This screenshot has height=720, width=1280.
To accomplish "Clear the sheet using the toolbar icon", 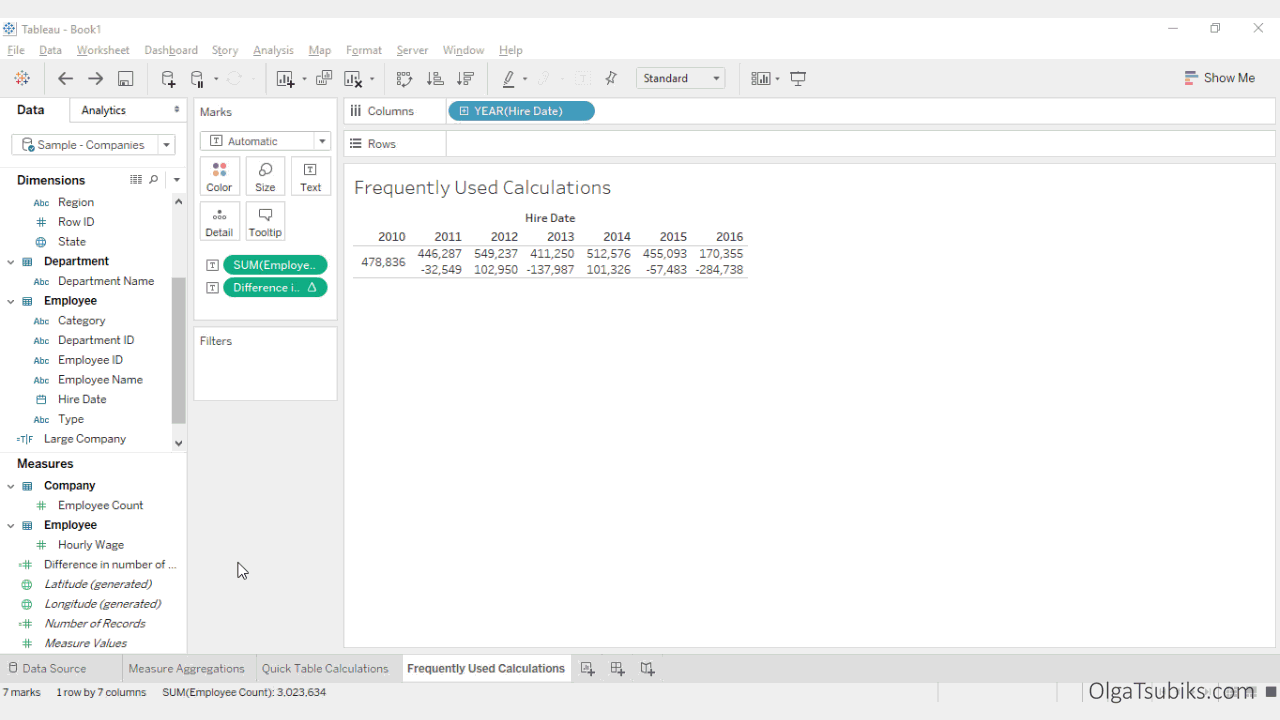I will coord(353,78).
